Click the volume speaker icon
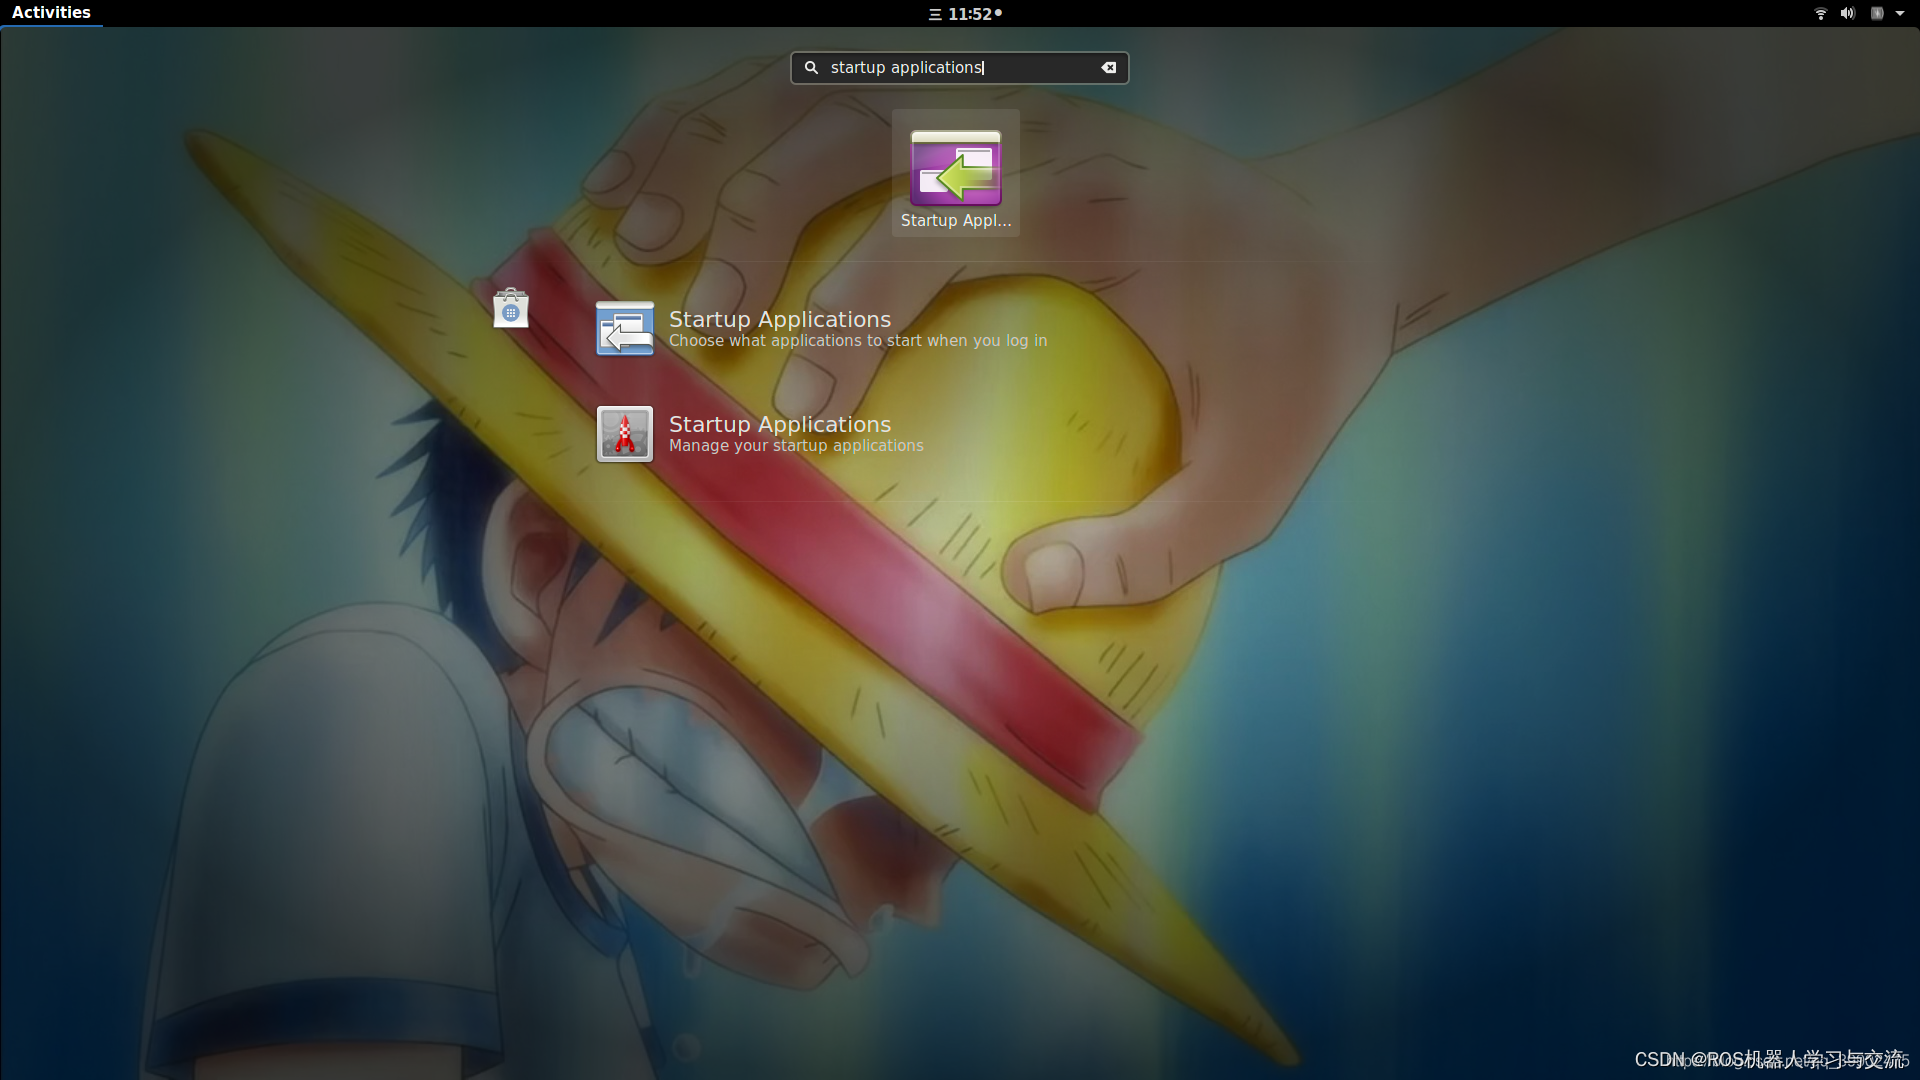 pyautogui.click(x=1847, y=13)
